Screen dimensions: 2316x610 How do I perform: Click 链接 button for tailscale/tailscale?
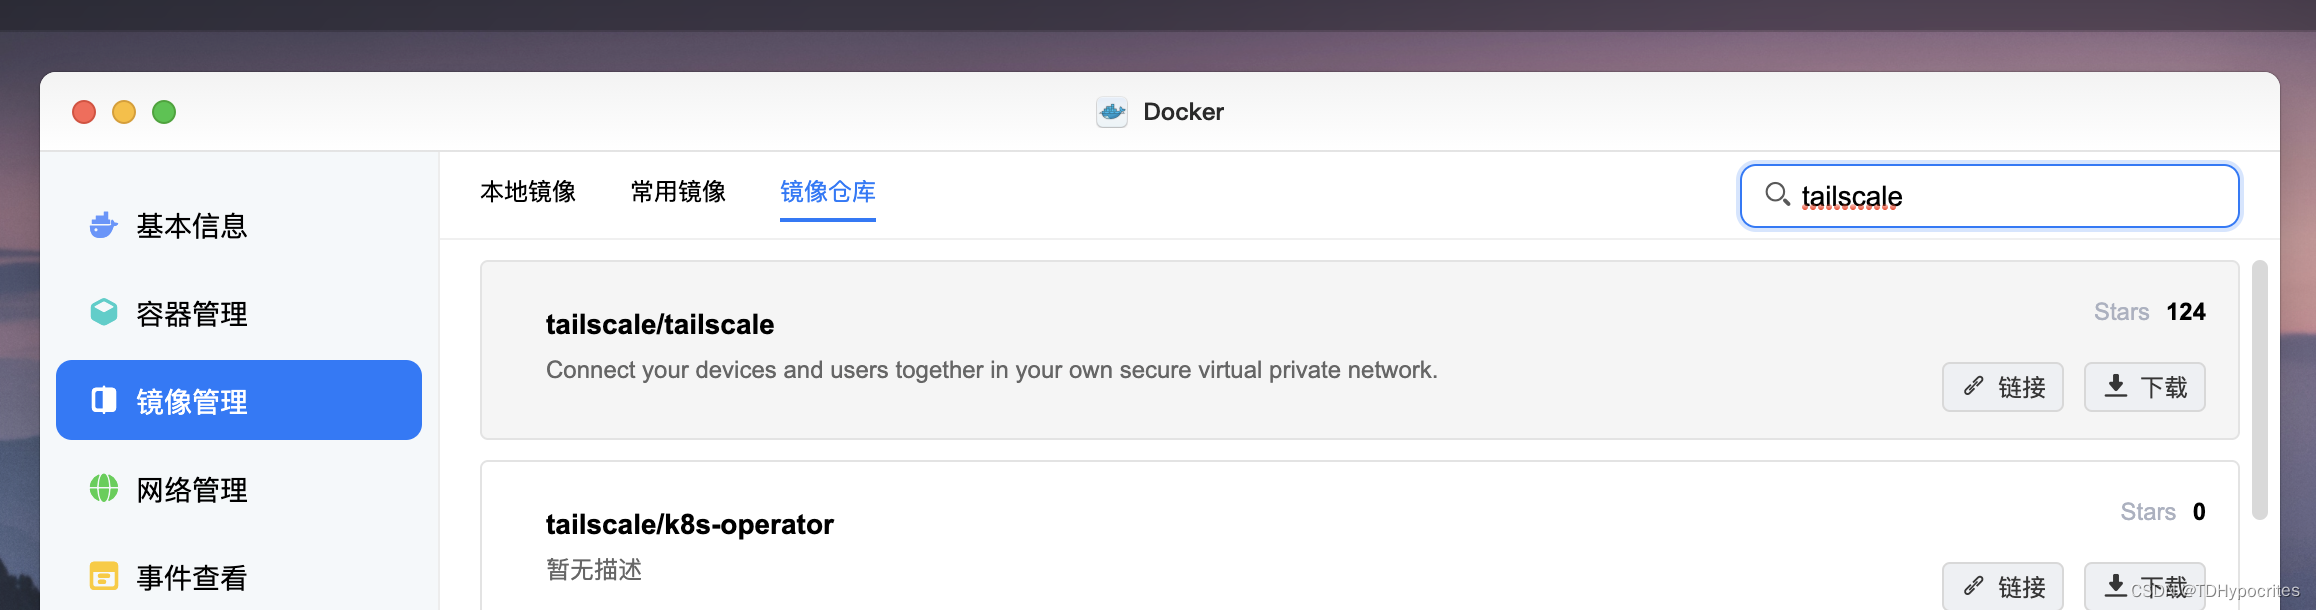pyautogui.click(x=2003, y=387)
